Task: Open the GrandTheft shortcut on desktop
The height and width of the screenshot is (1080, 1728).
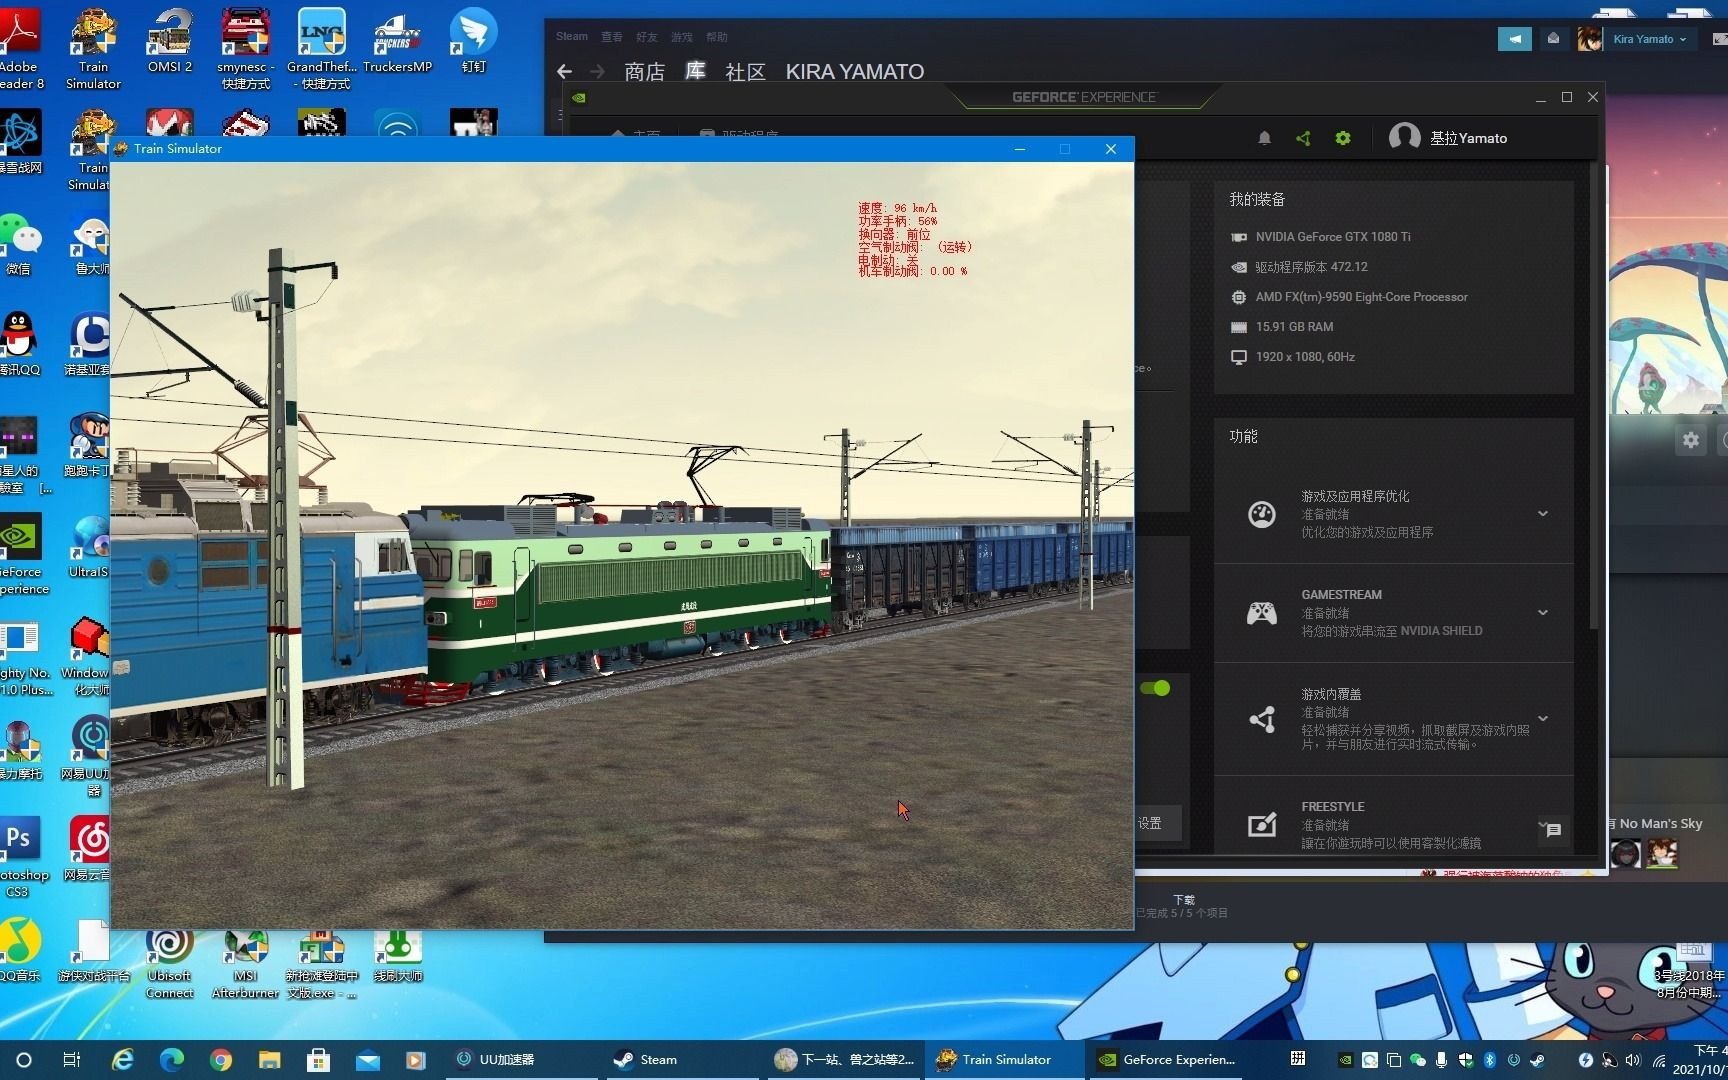Action: (322, 49)
